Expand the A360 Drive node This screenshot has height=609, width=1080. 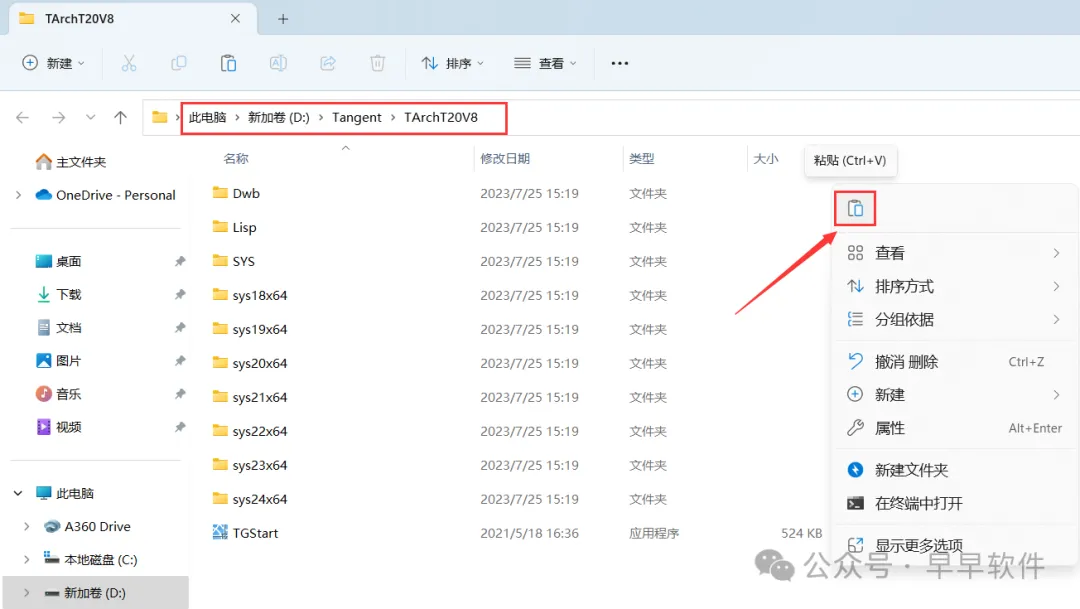pos(27,526)
